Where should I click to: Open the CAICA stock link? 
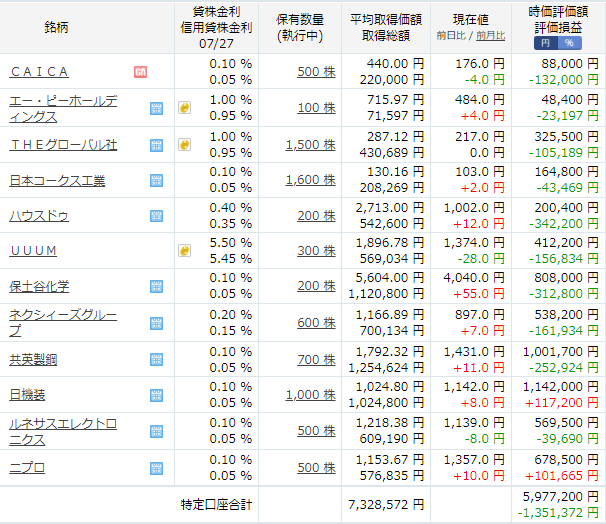[x=39, y=72]
